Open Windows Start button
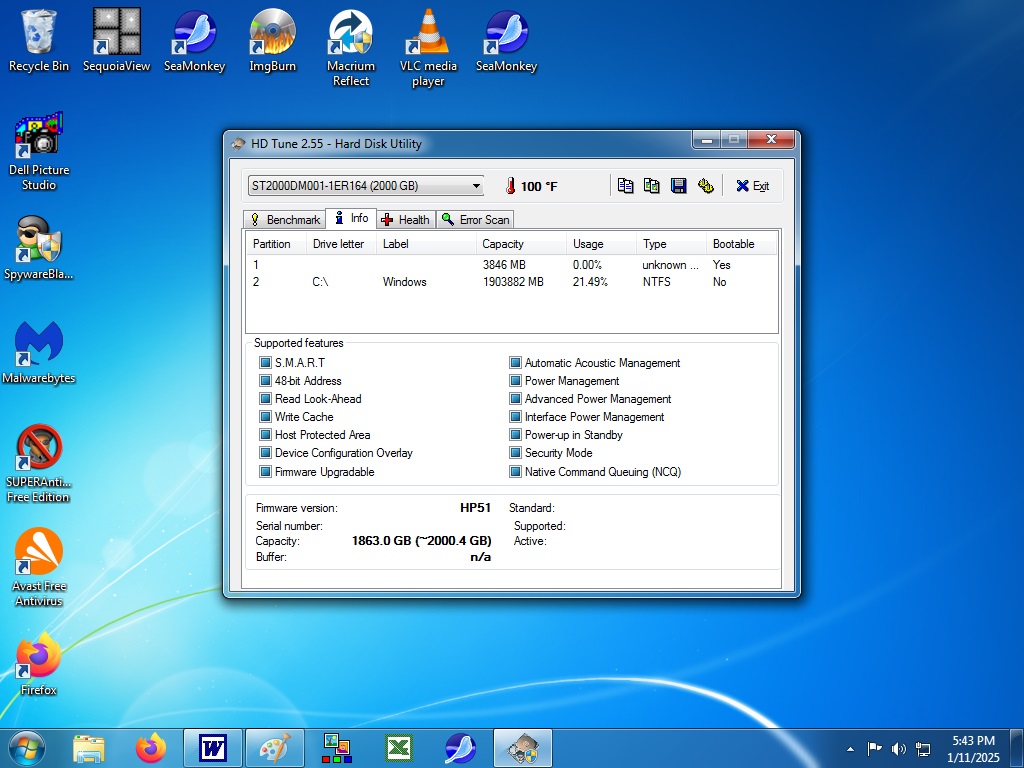 [x=27, y=748]
